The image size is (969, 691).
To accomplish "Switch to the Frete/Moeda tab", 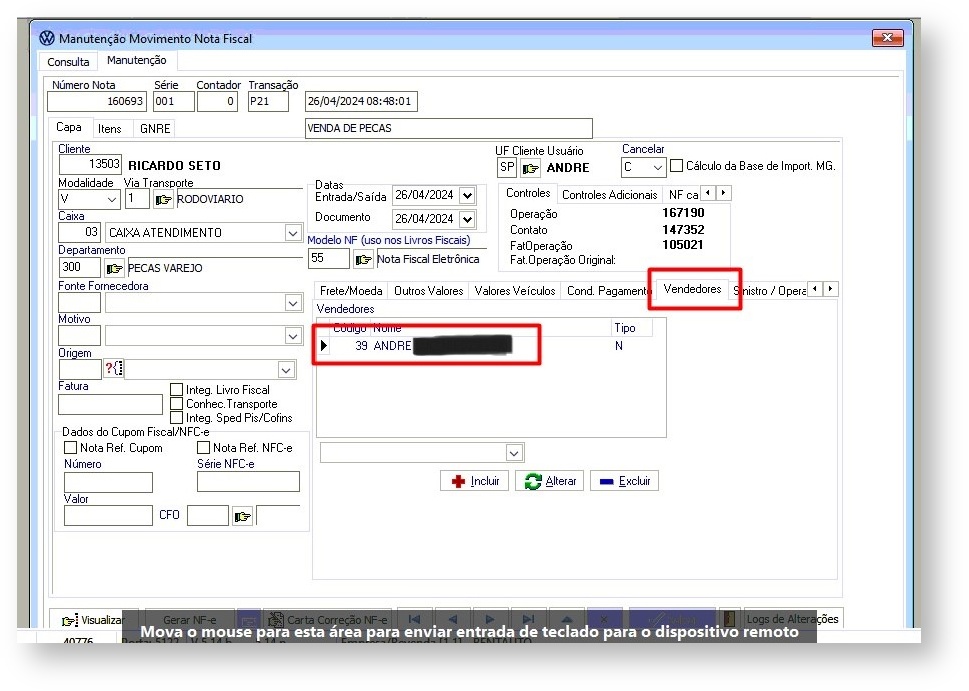I will [351, 290].
